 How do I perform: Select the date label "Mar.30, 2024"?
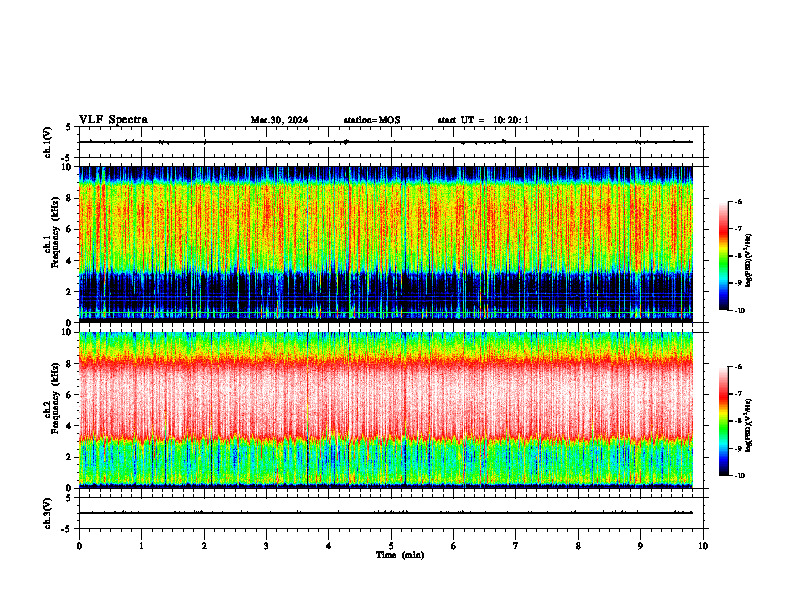[x=279, y=120]
